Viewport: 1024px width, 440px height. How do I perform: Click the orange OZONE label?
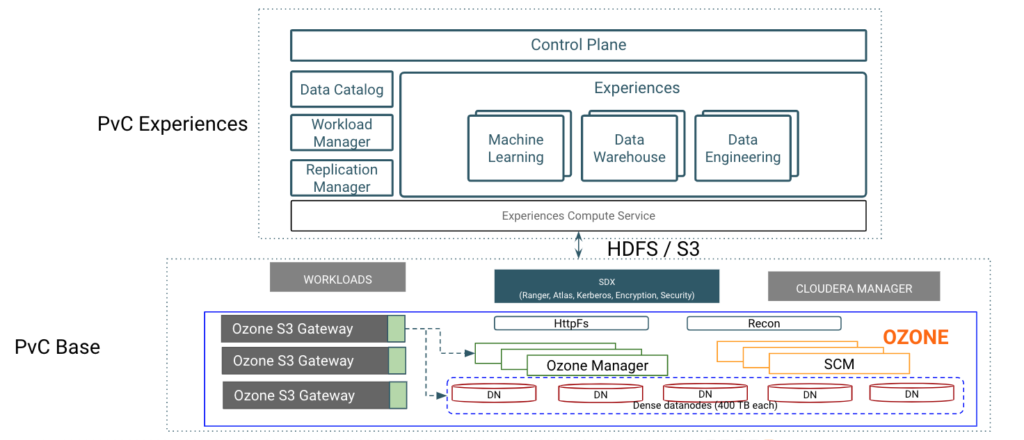click(x=914, y=338)
